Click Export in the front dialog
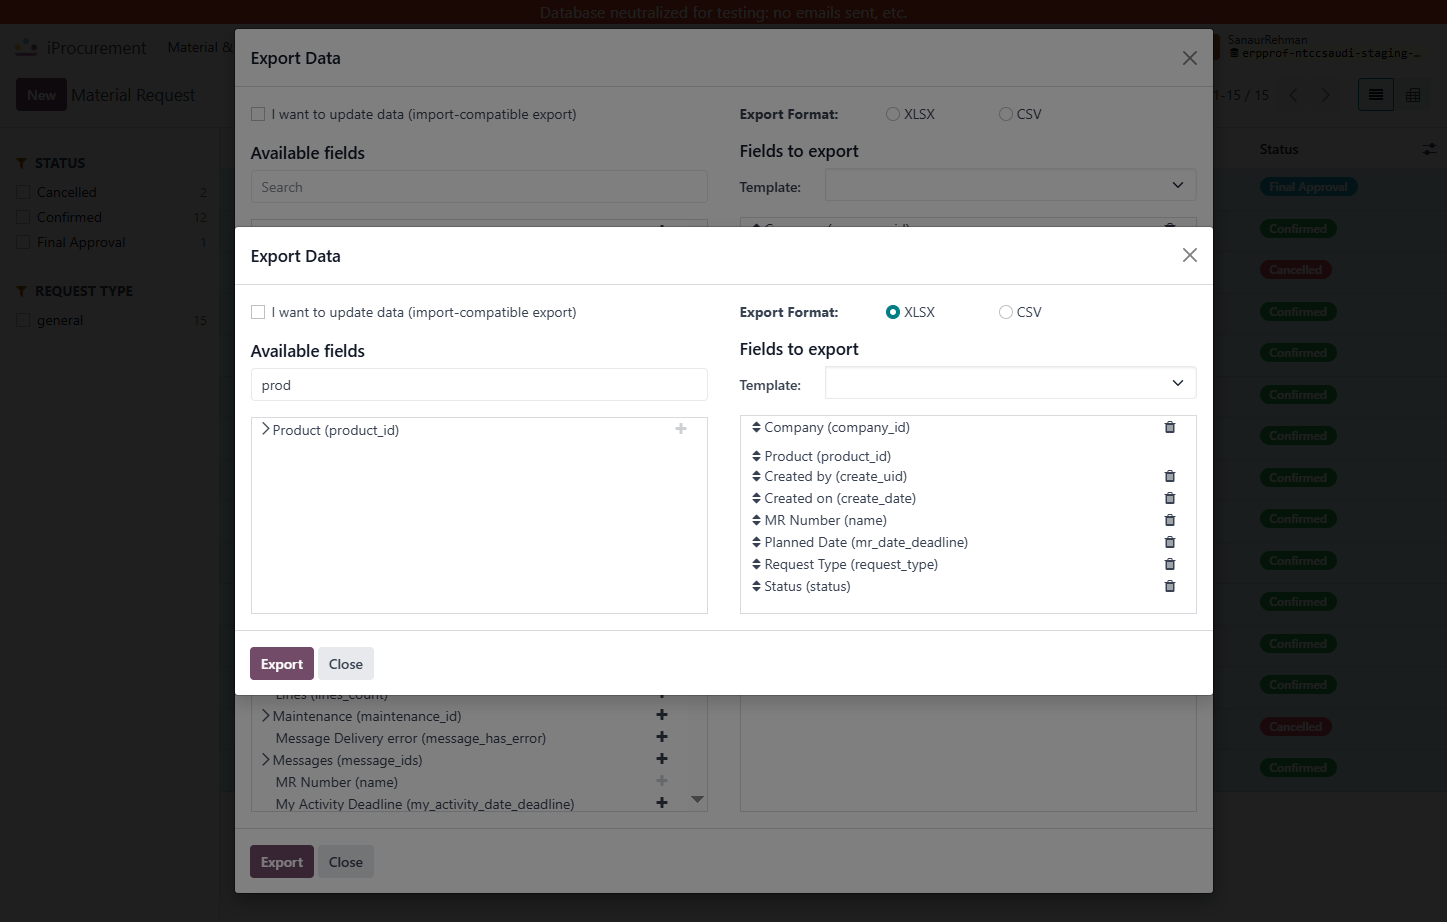This screenshot has width=1447, height=922. pyautogui.click(x=282, y=664)
